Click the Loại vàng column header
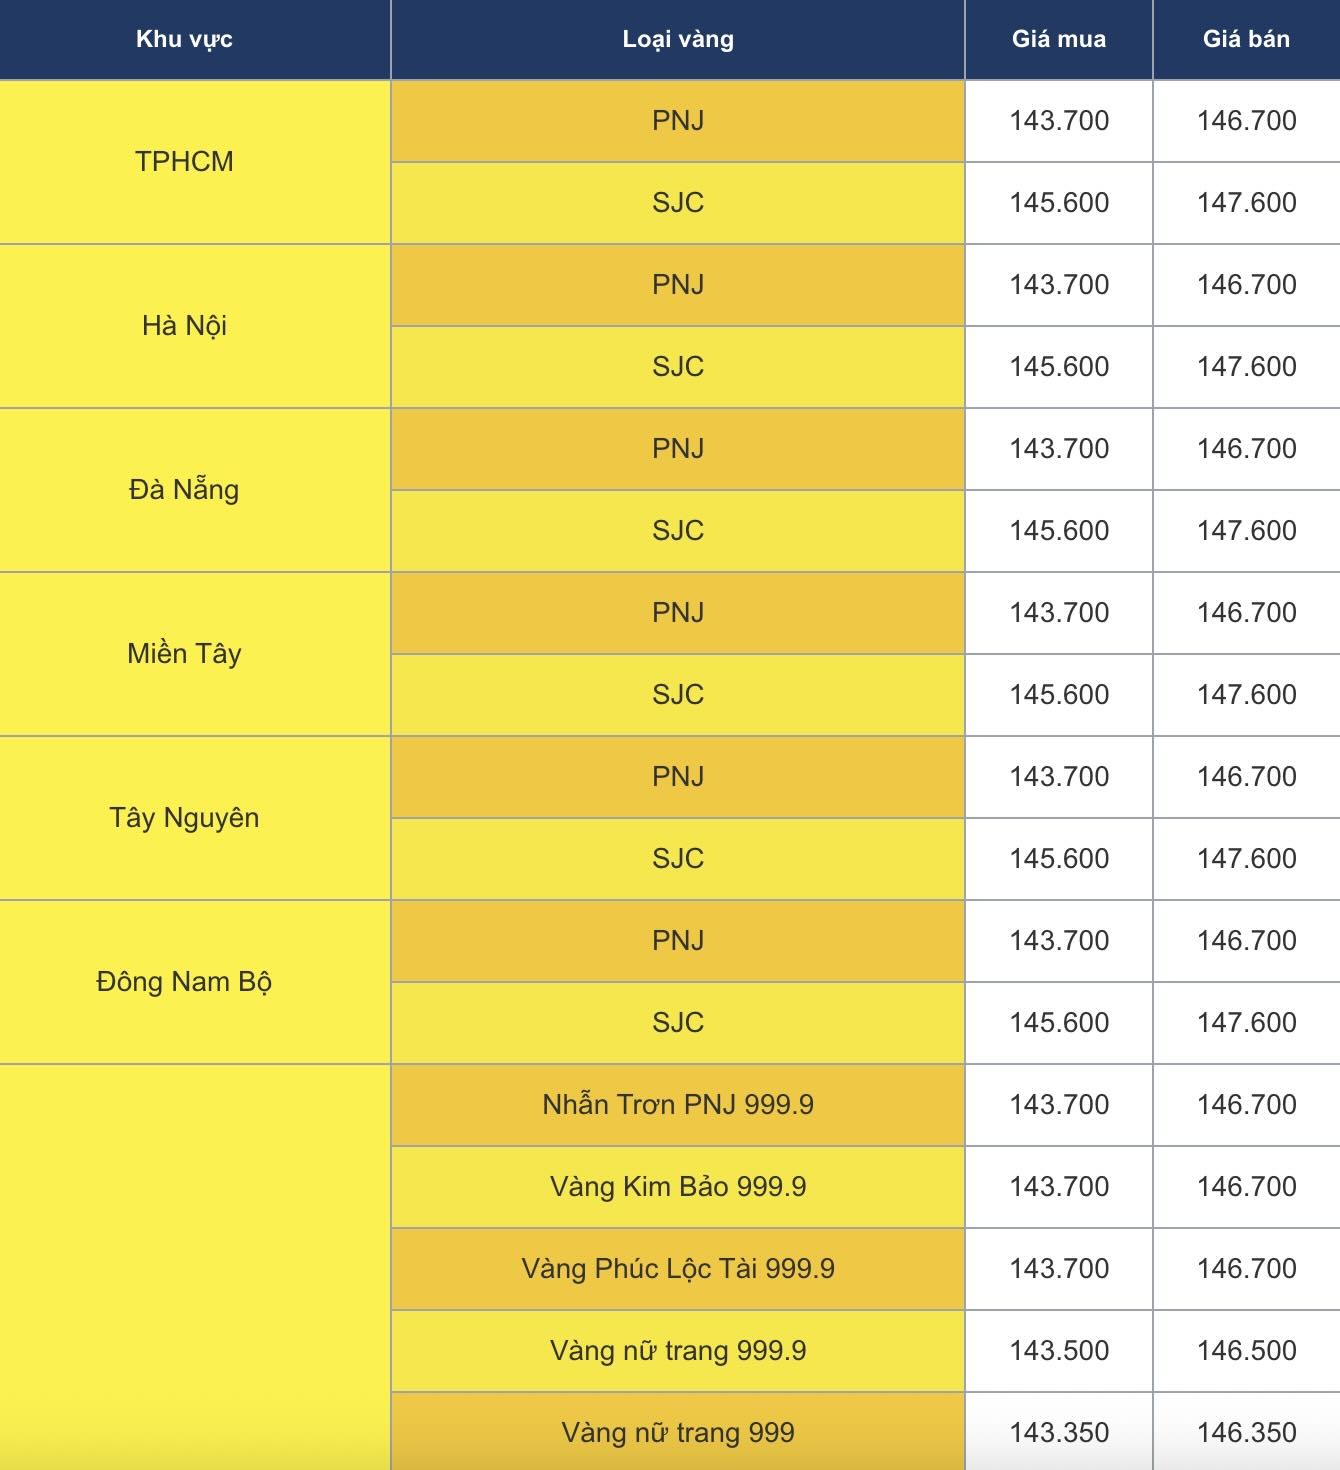This screenshot has width=1340, height=1470. [677, 39]
